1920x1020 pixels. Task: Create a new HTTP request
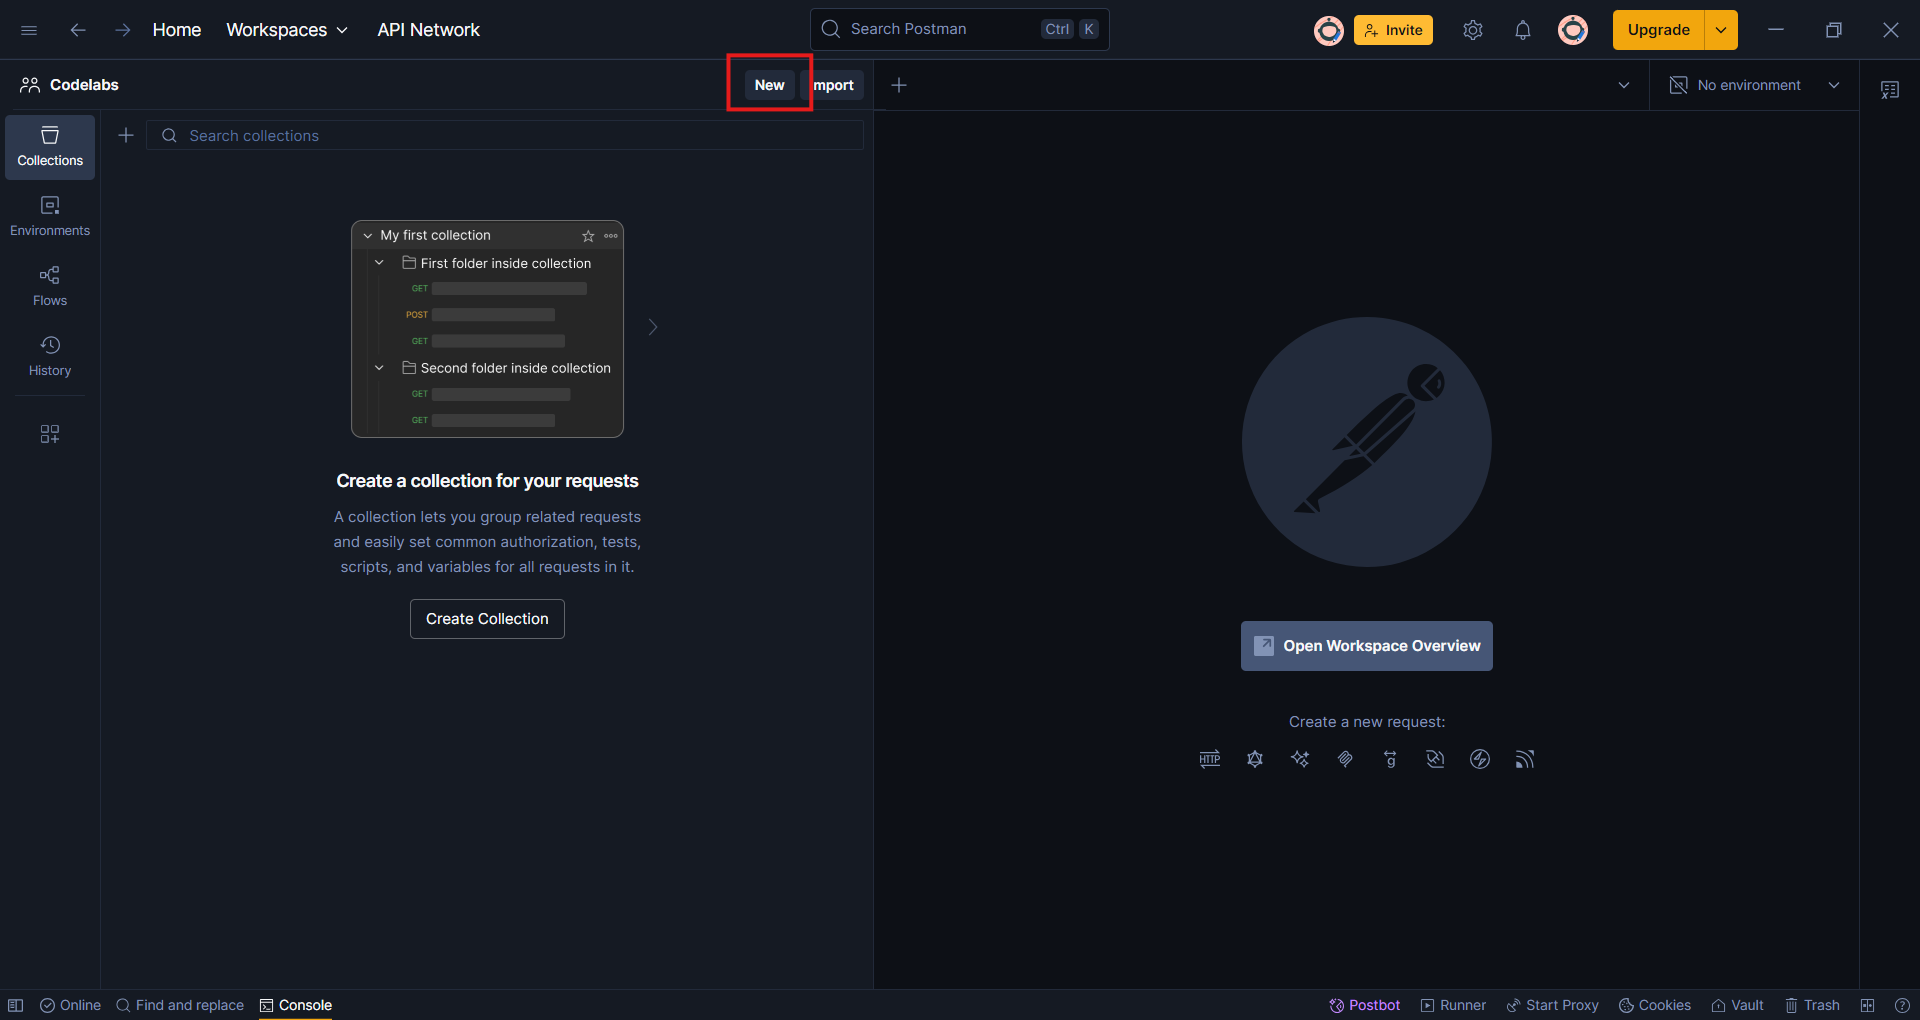coord(1209,759)
